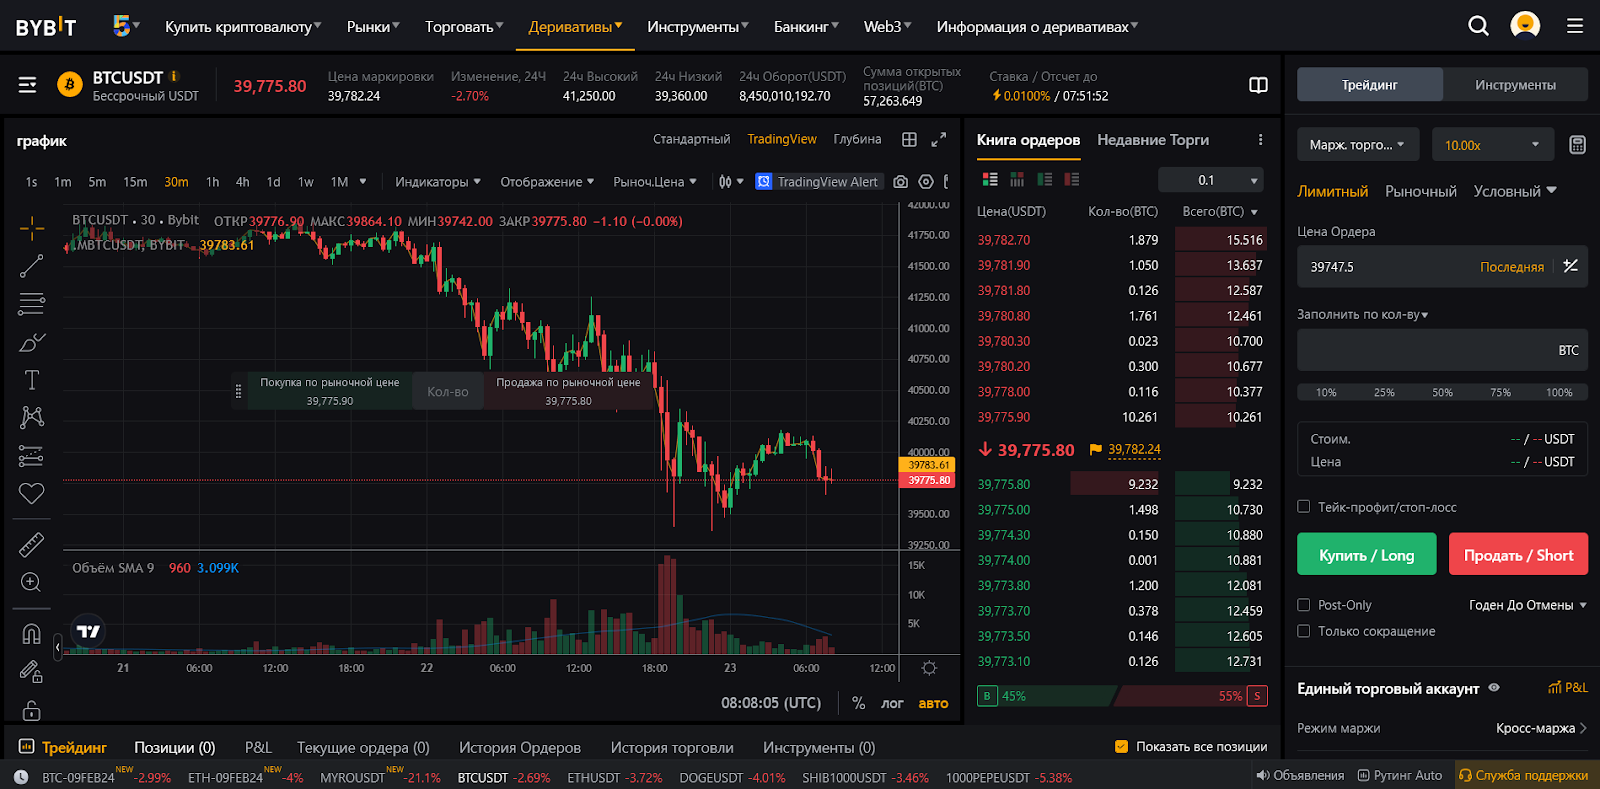Open 'Годен До Отмены' time-in-force dropdown
Image resolution: width=1600 pixels, height=789 pixels.
(1528, 605)
